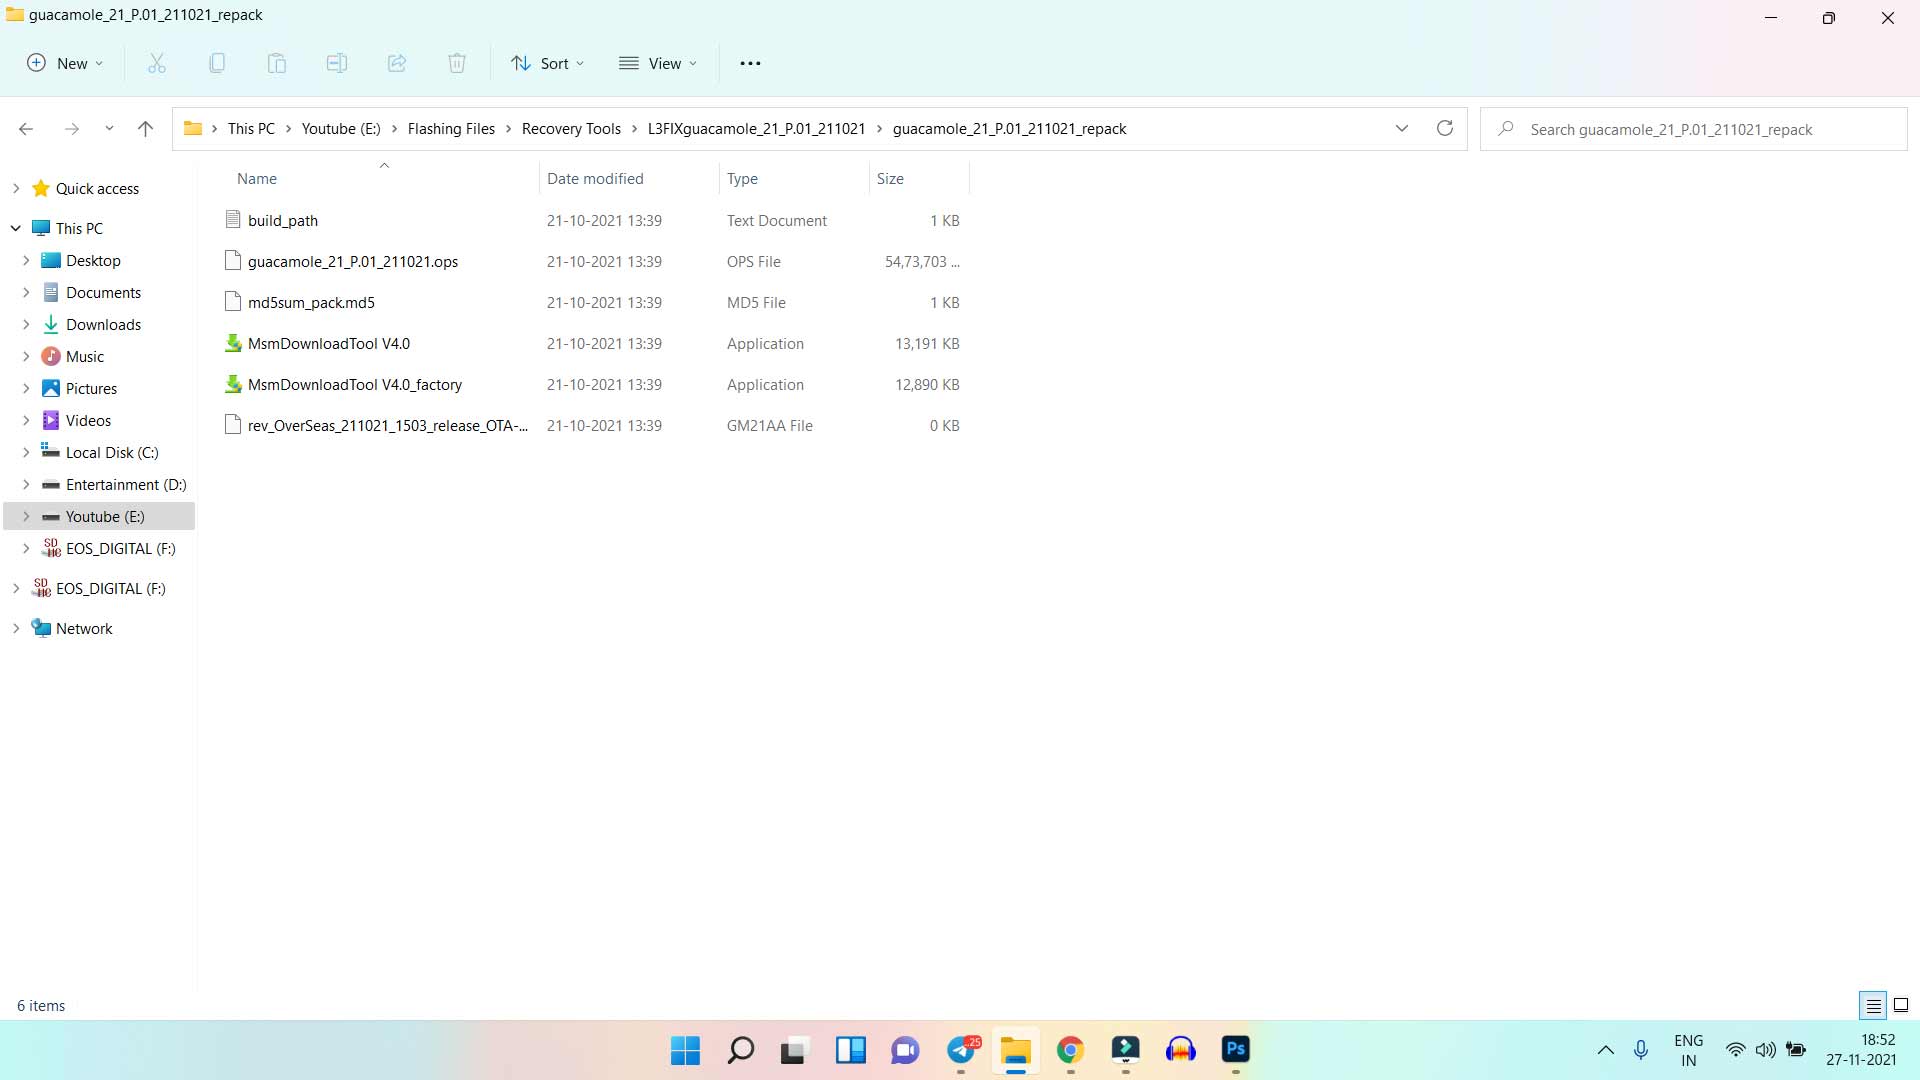Select Pictures in navigation pane
1920x1080 pixels.
(x=91, y=388)
